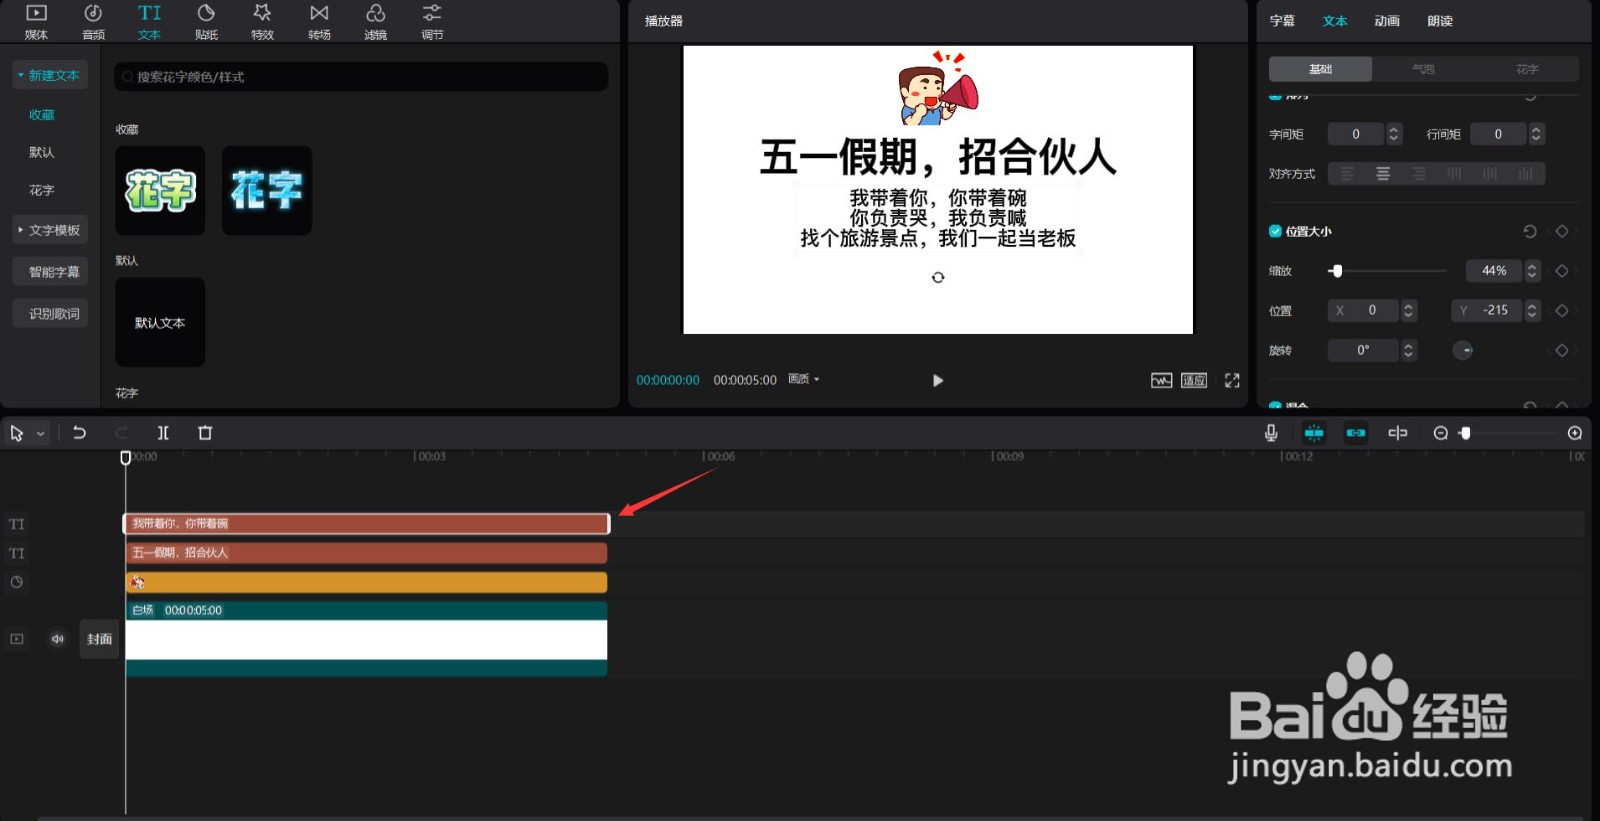Click the 封面 cover button

coord(99,639)
